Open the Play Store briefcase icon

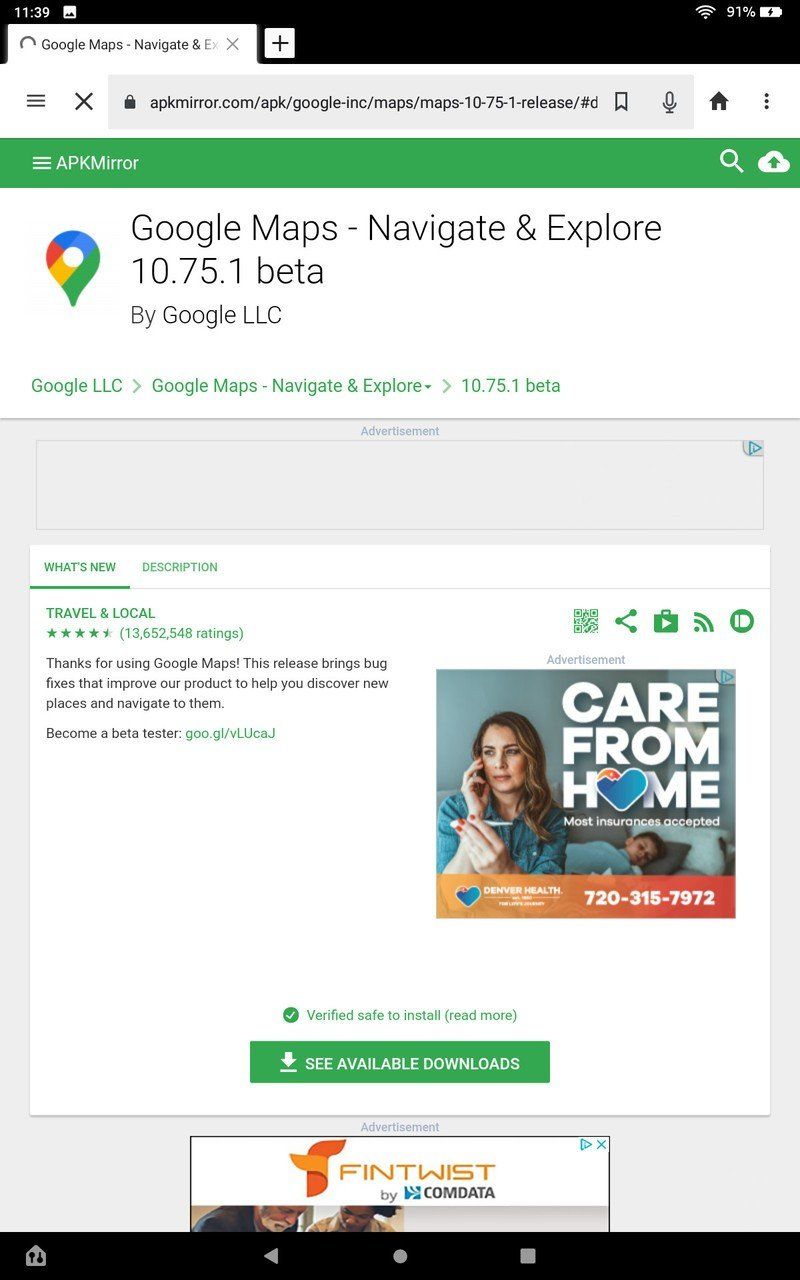click(665, 621)
